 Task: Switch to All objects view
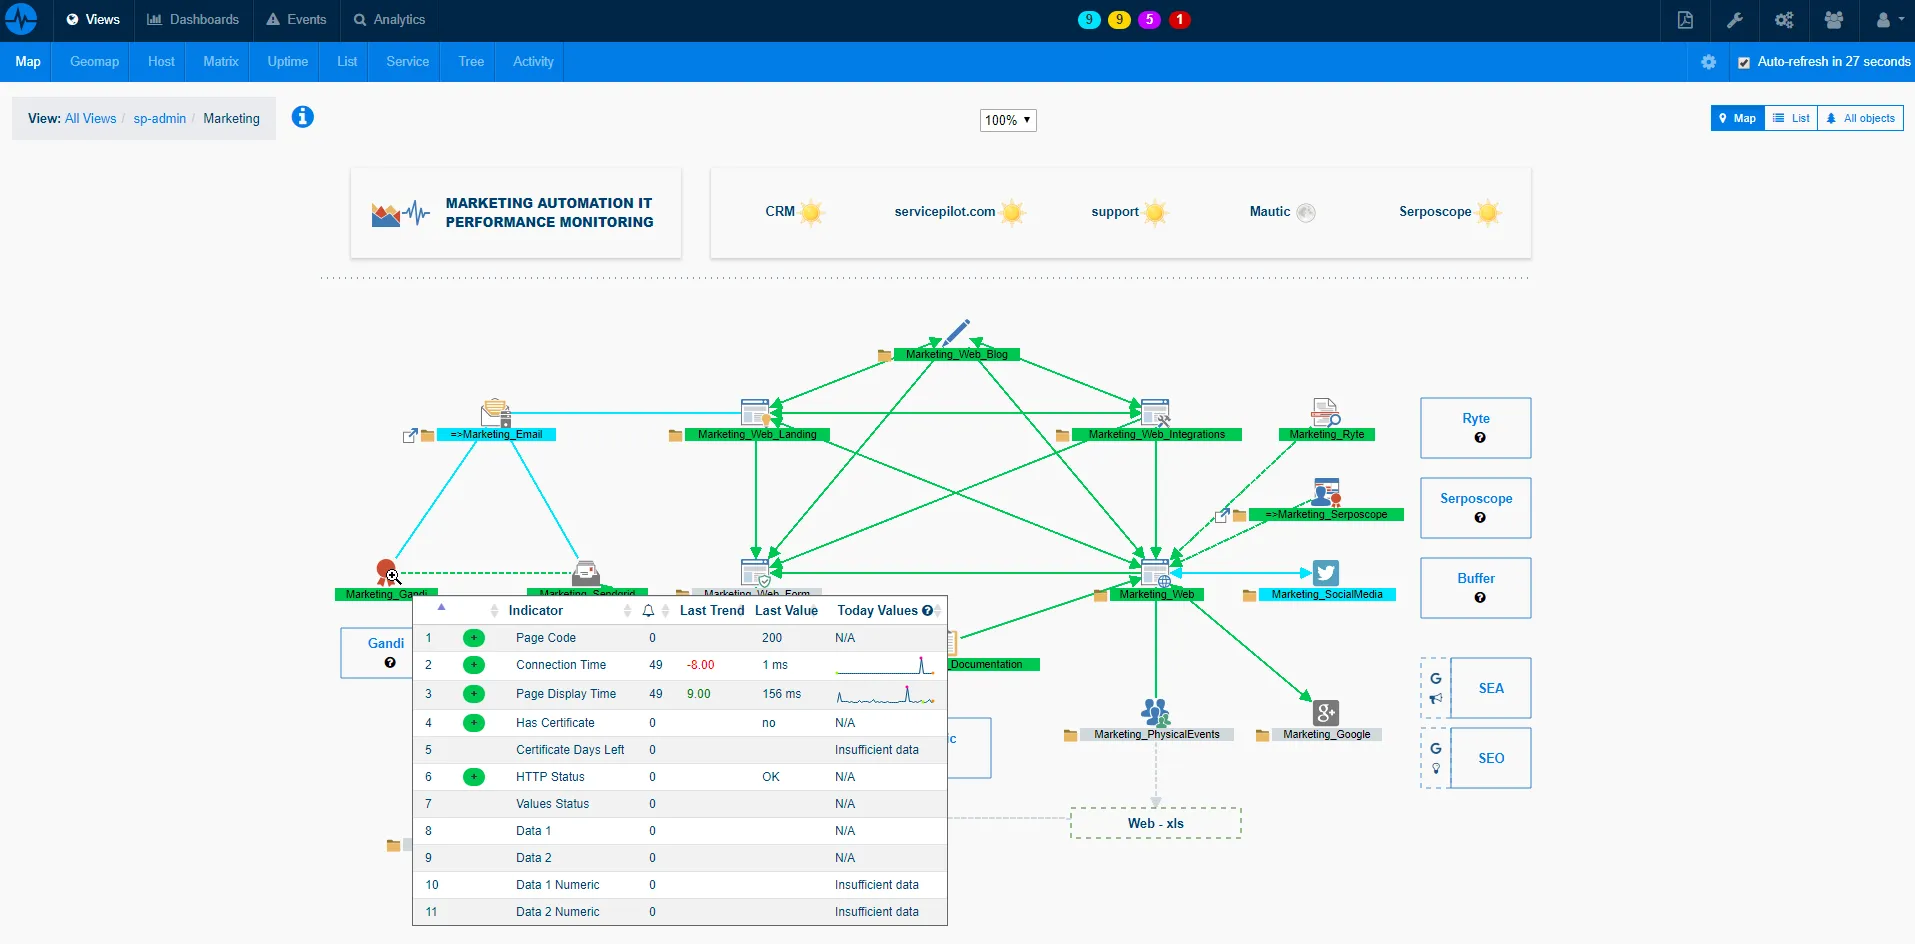(1860, 117)
